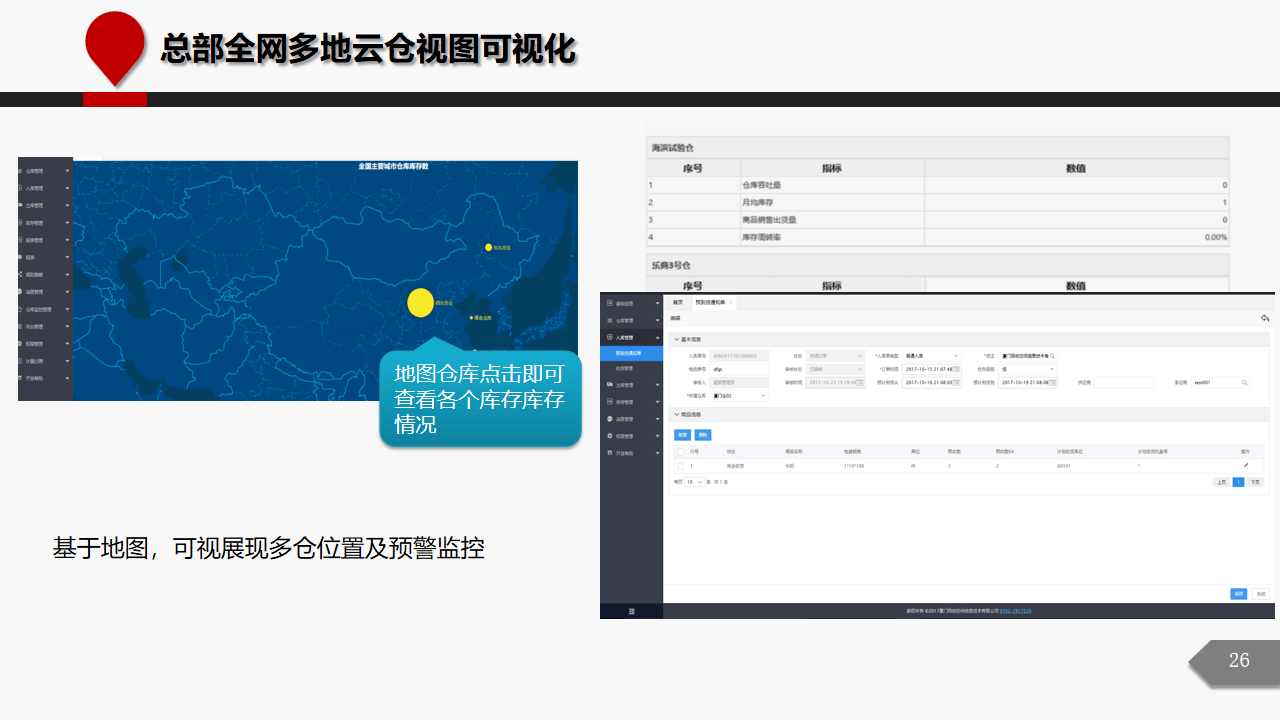Click the 关闭 button at form bottom
Image resolution: width=1280 pixels, height=720 pixels.
pyautogui.click(x=1260, y=593)
